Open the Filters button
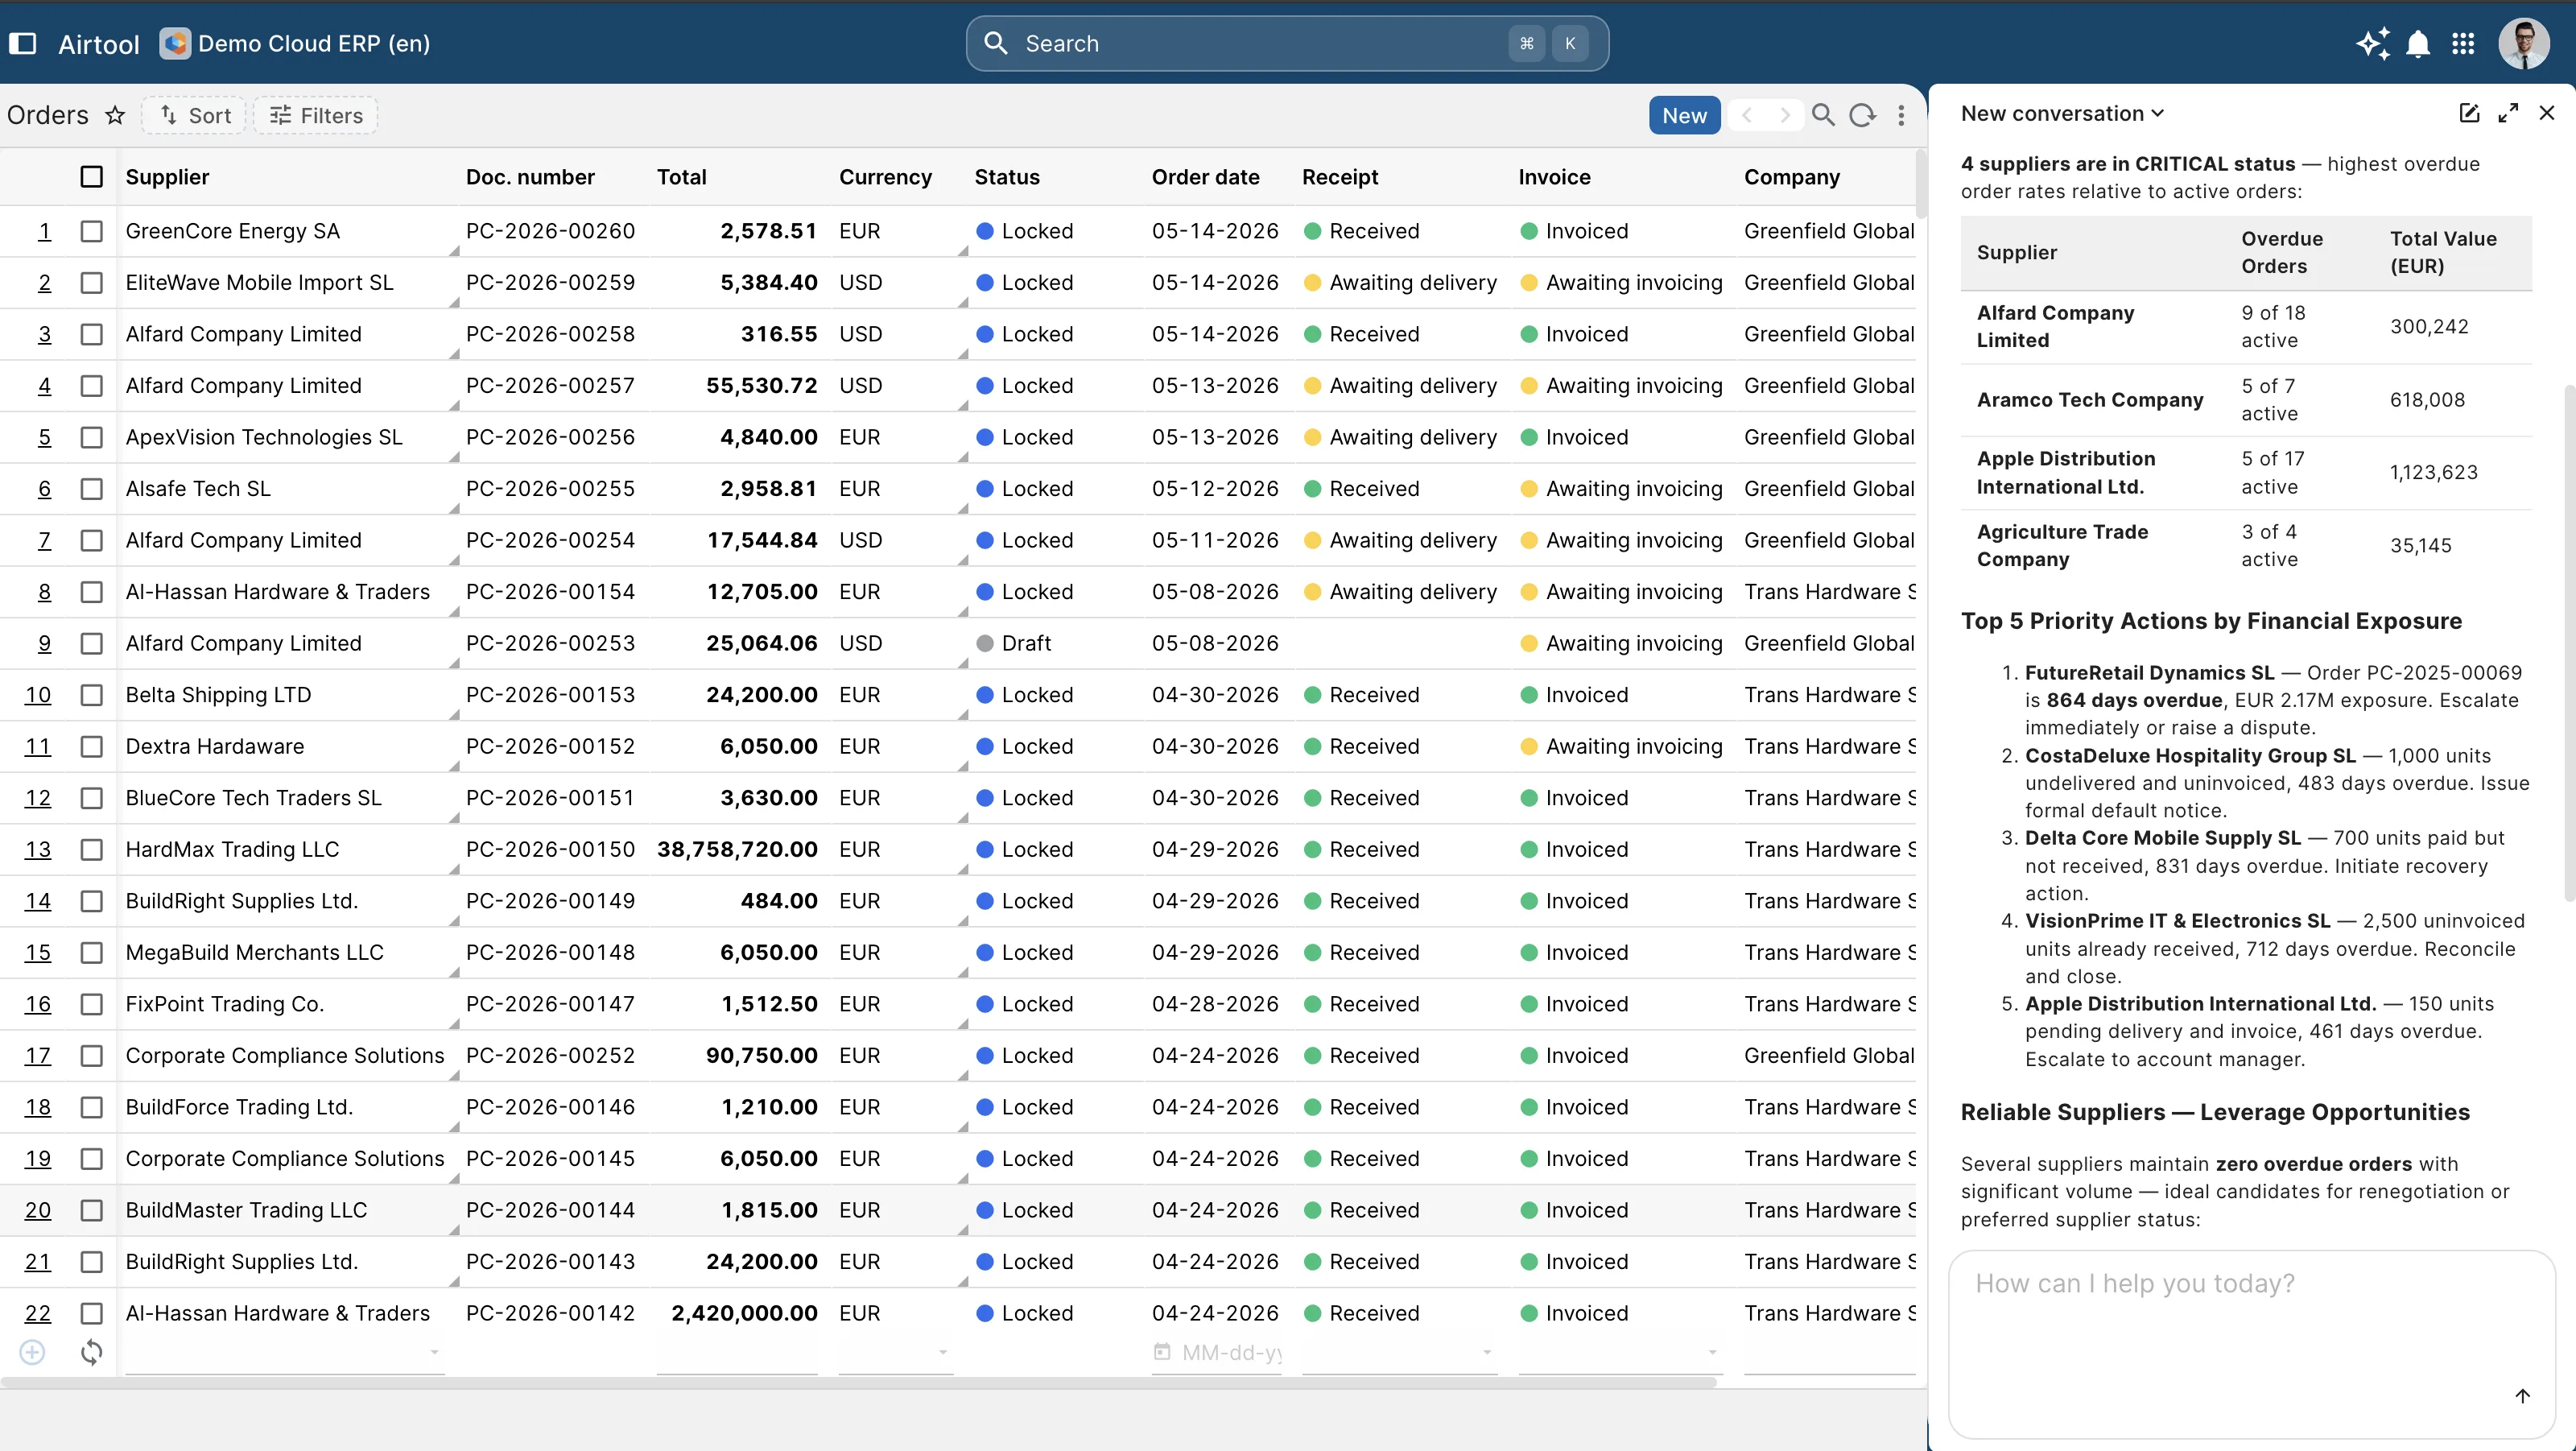 [315, 115]
